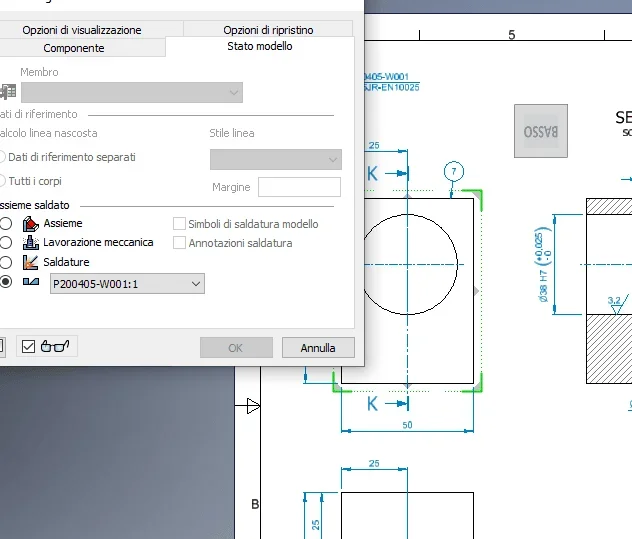
Task: Click the Lavorazione meccanica icon
Action: (x=31, y=243)
